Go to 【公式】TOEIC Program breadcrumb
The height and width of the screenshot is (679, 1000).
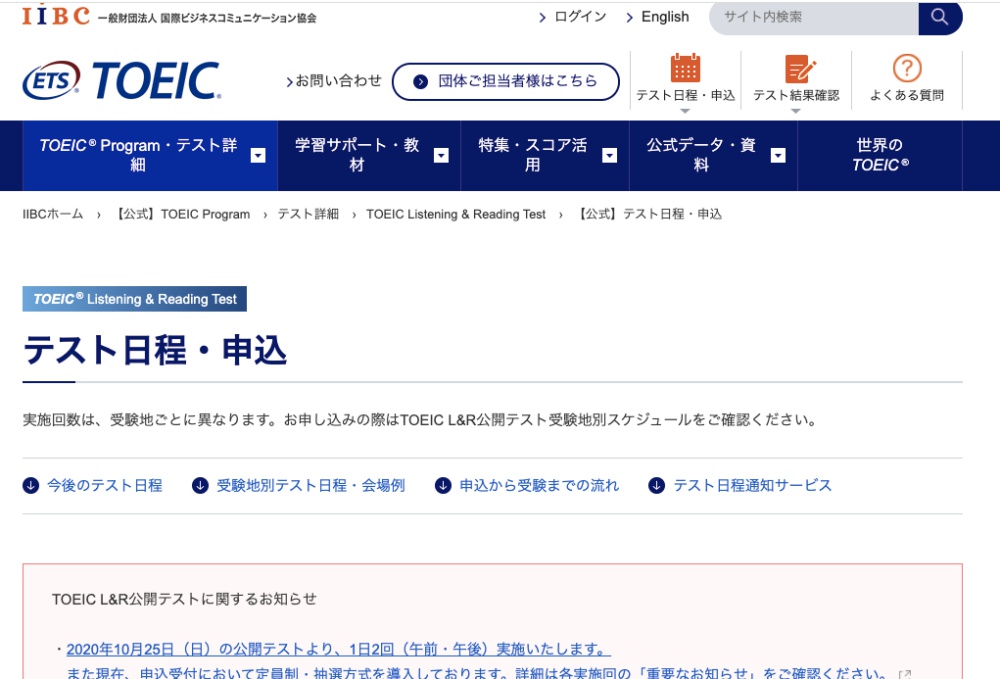(181, 214)
